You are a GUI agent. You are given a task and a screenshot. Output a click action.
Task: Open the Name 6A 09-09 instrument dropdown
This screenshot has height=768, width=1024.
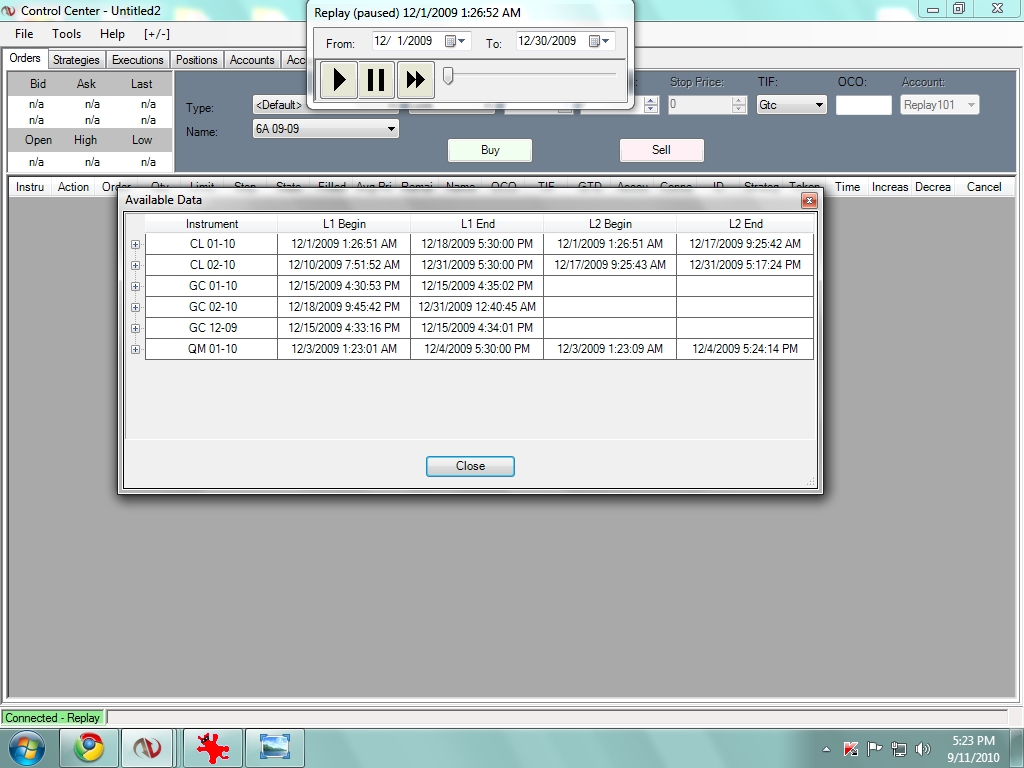326,129
